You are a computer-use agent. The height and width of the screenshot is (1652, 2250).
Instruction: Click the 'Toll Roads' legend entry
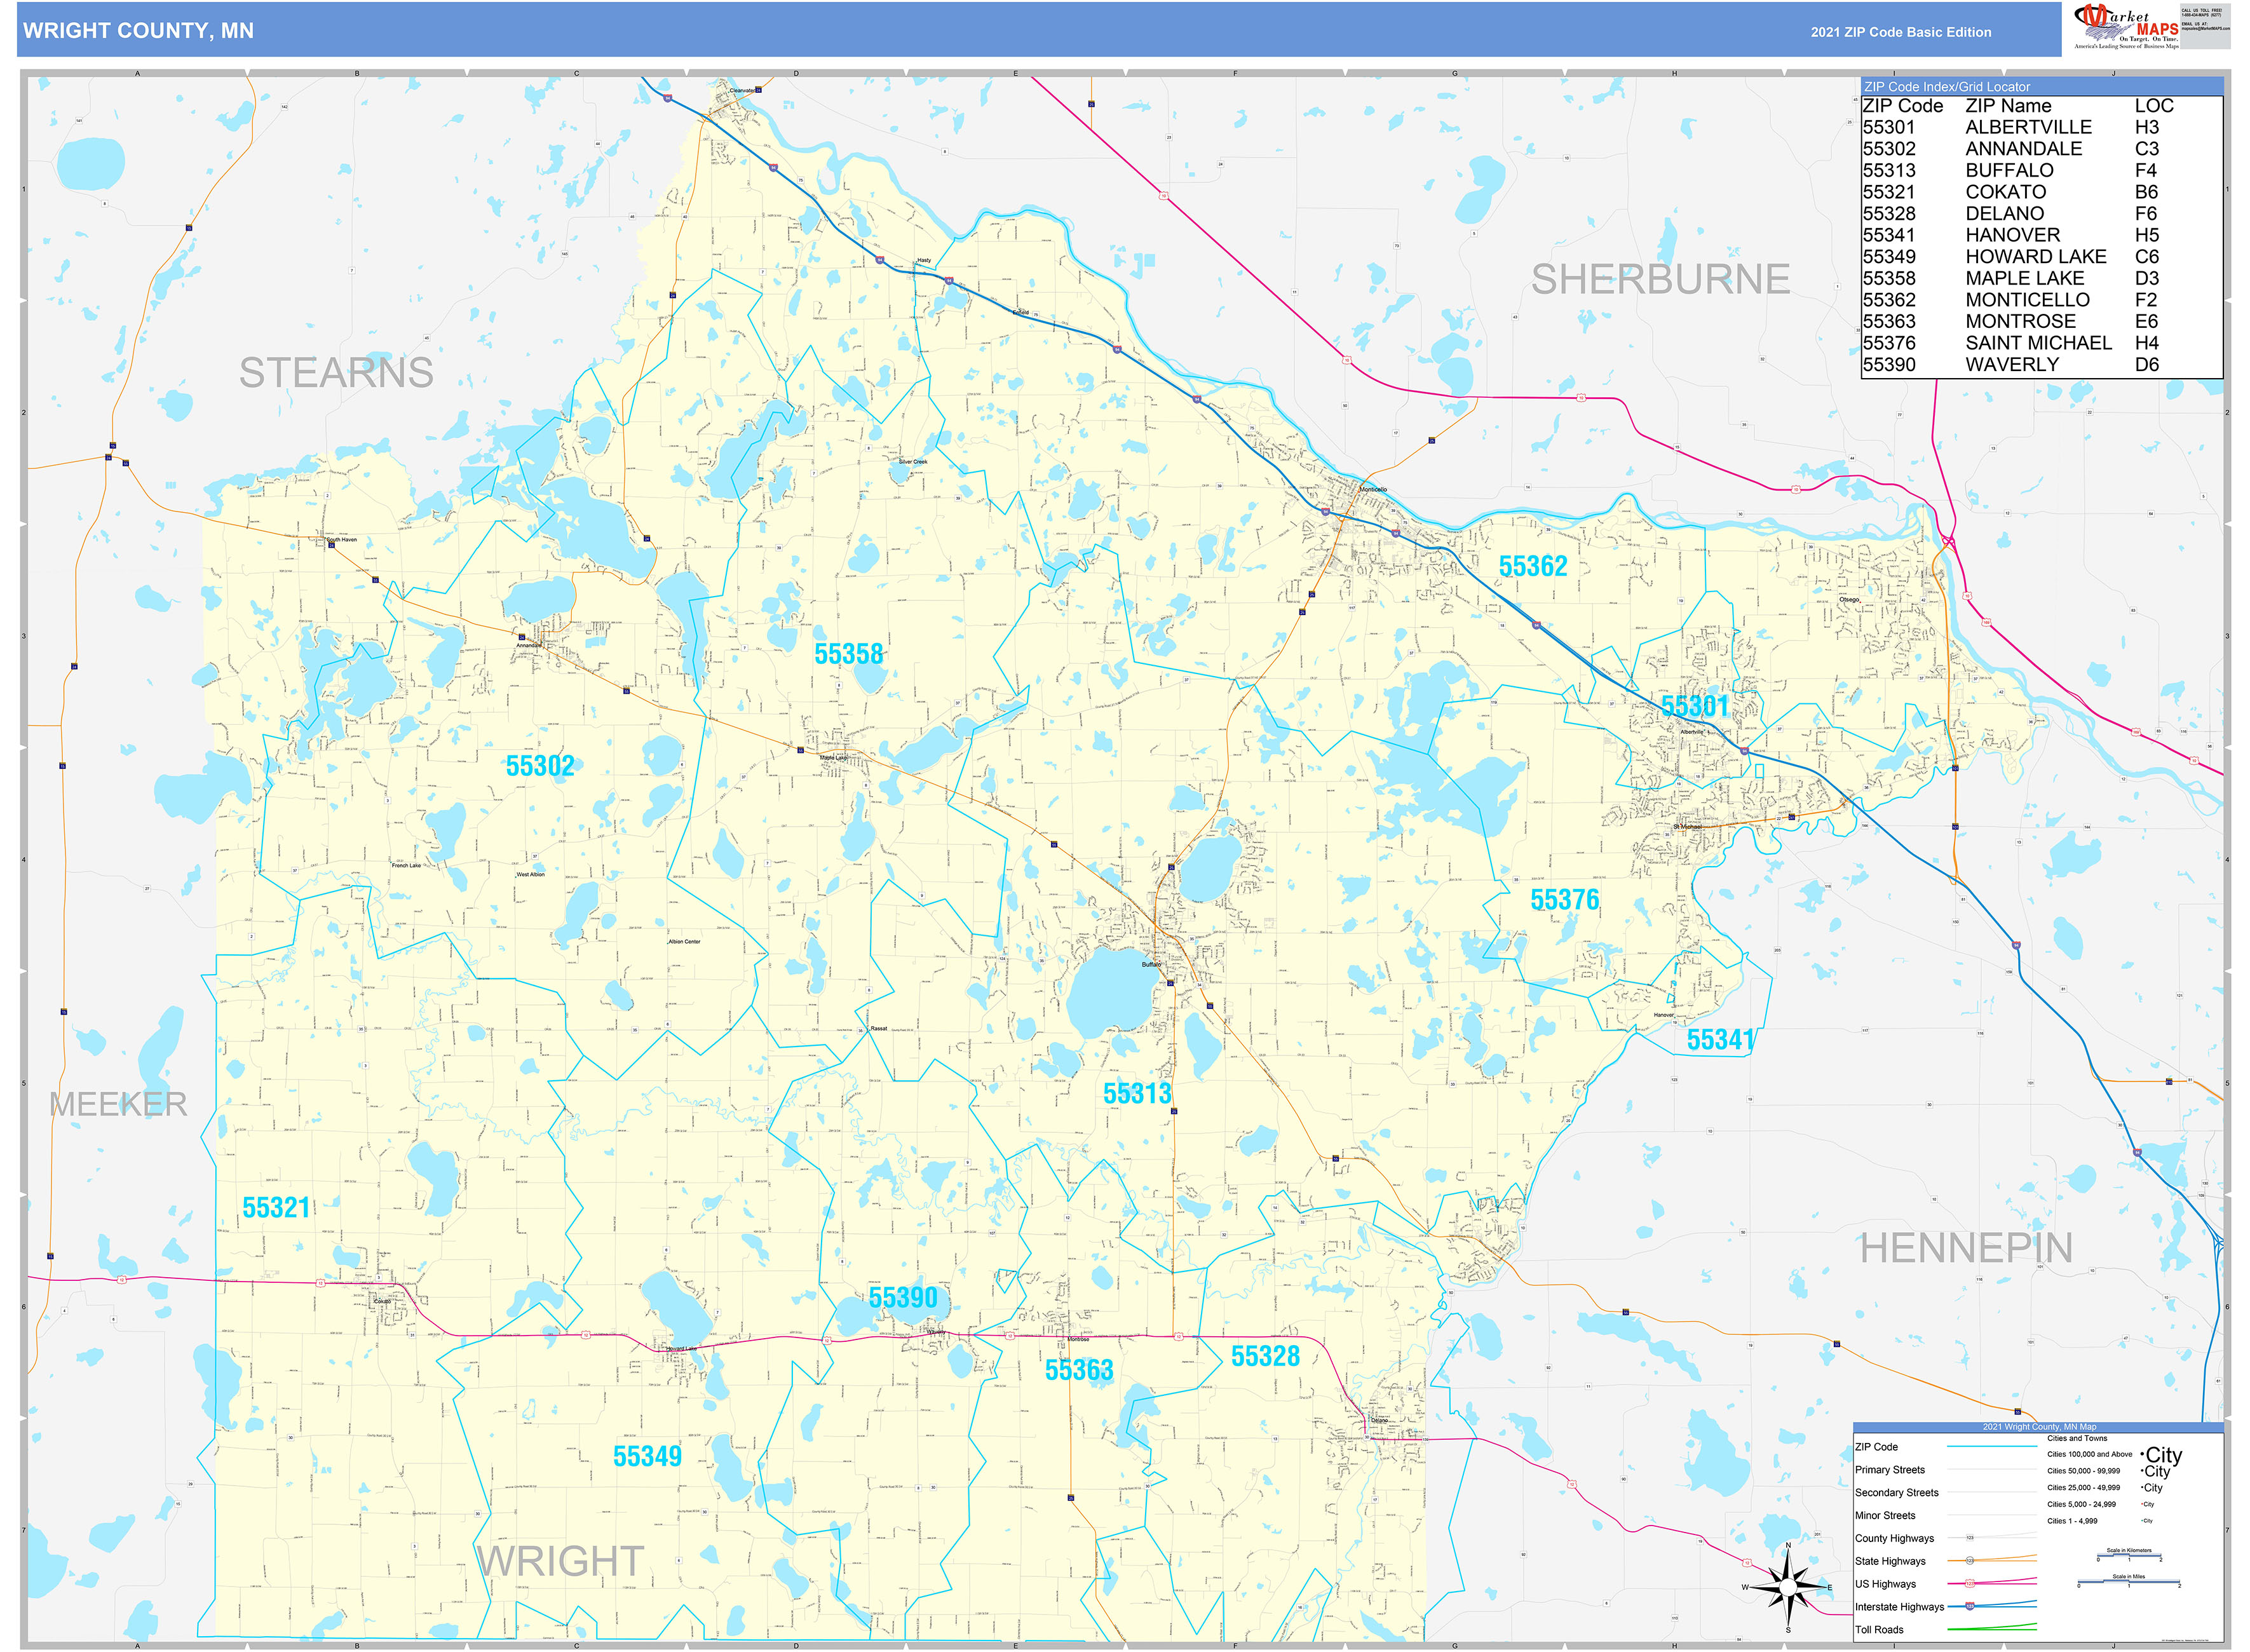pos(1880,1630)
